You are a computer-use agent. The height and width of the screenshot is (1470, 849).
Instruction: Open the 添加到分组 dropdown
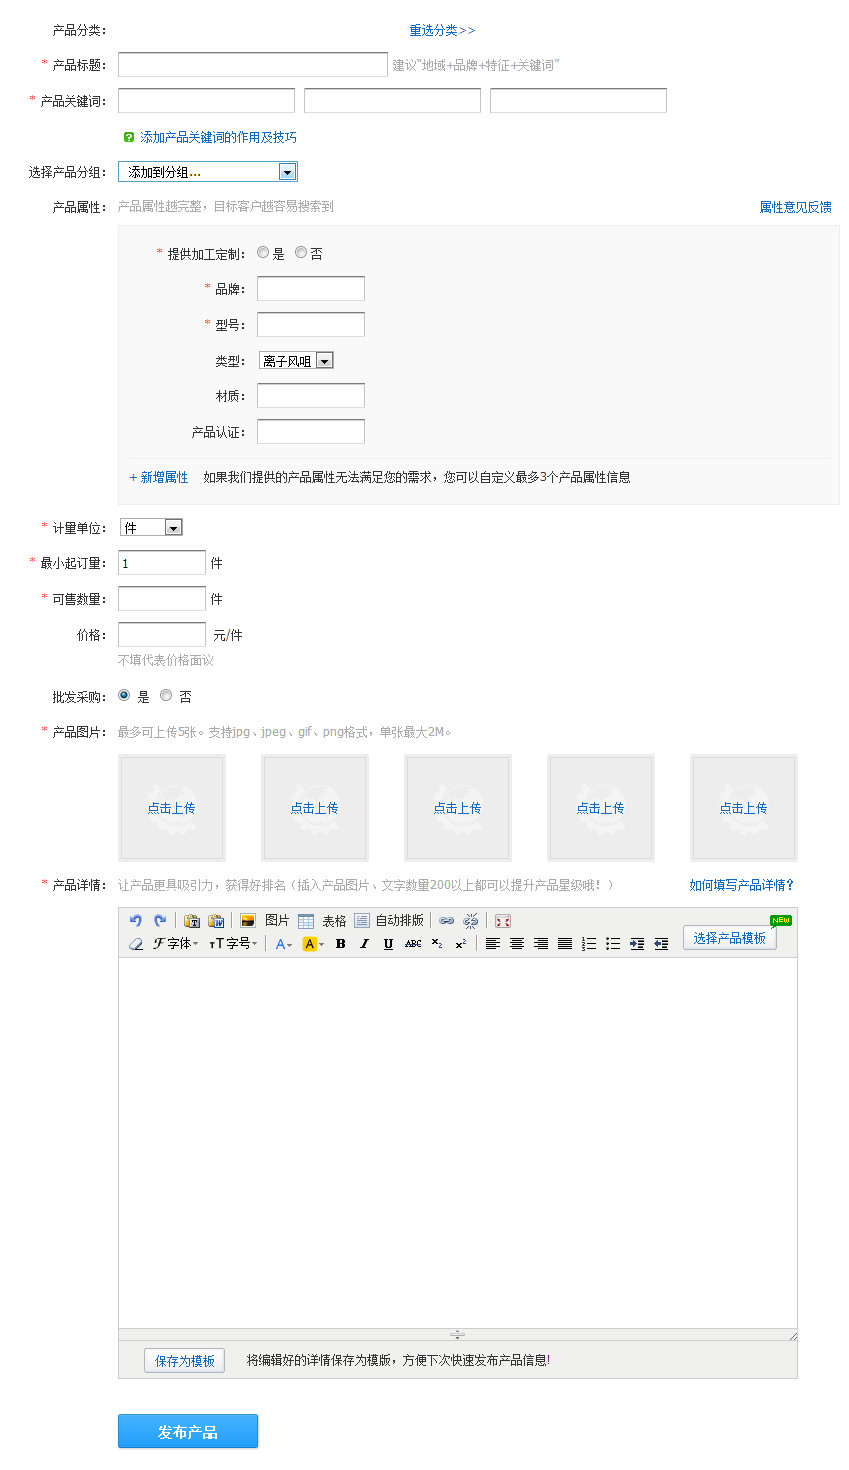(287, 172)
